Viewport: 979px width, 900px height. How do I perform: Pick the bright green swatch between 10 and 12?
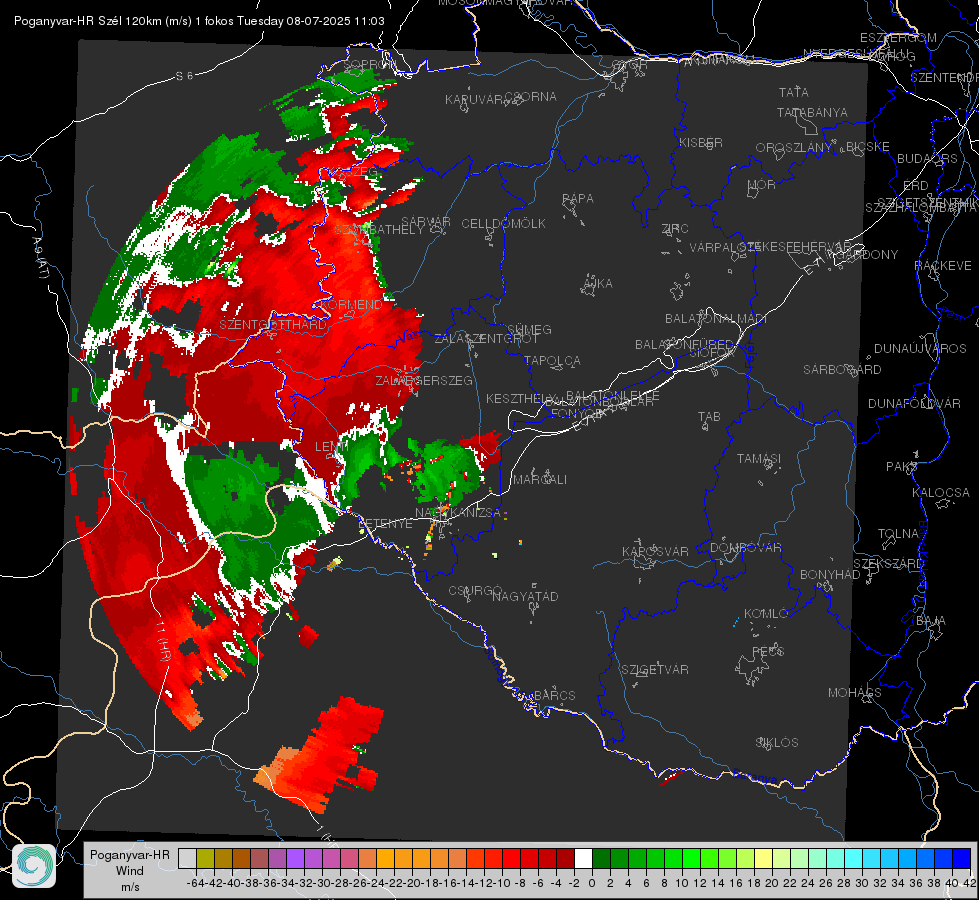click(x=691, y=858)
